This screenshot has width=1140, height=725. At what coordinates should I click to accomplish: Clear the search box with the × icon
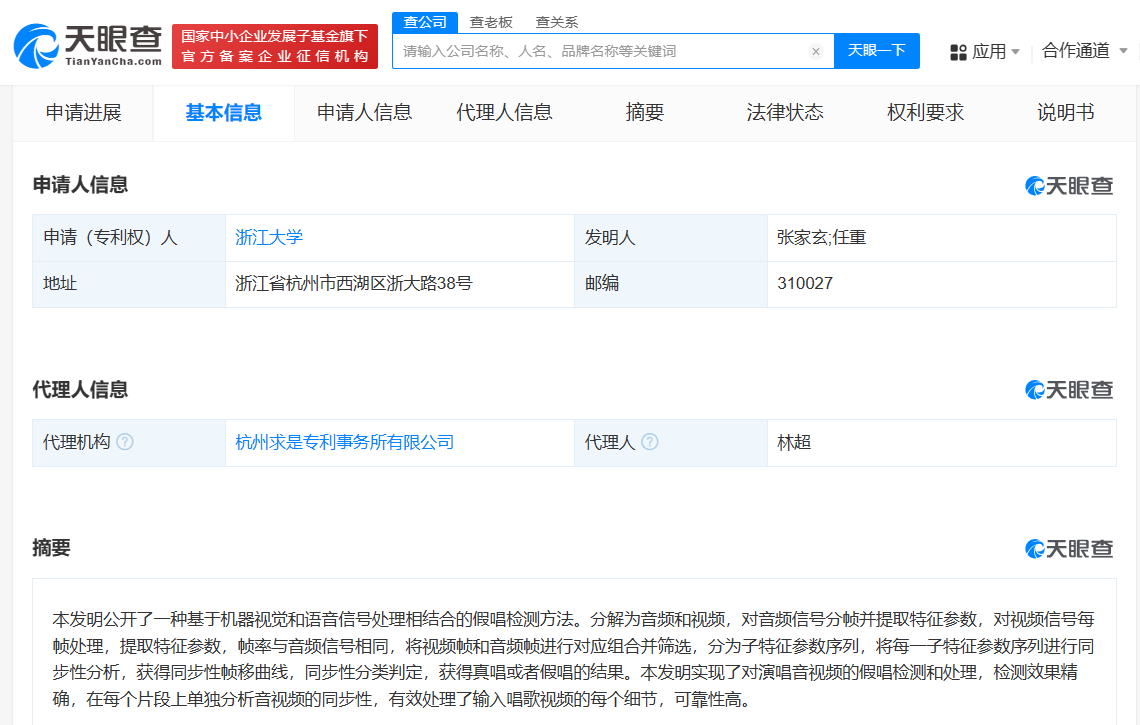click(816, 51)
